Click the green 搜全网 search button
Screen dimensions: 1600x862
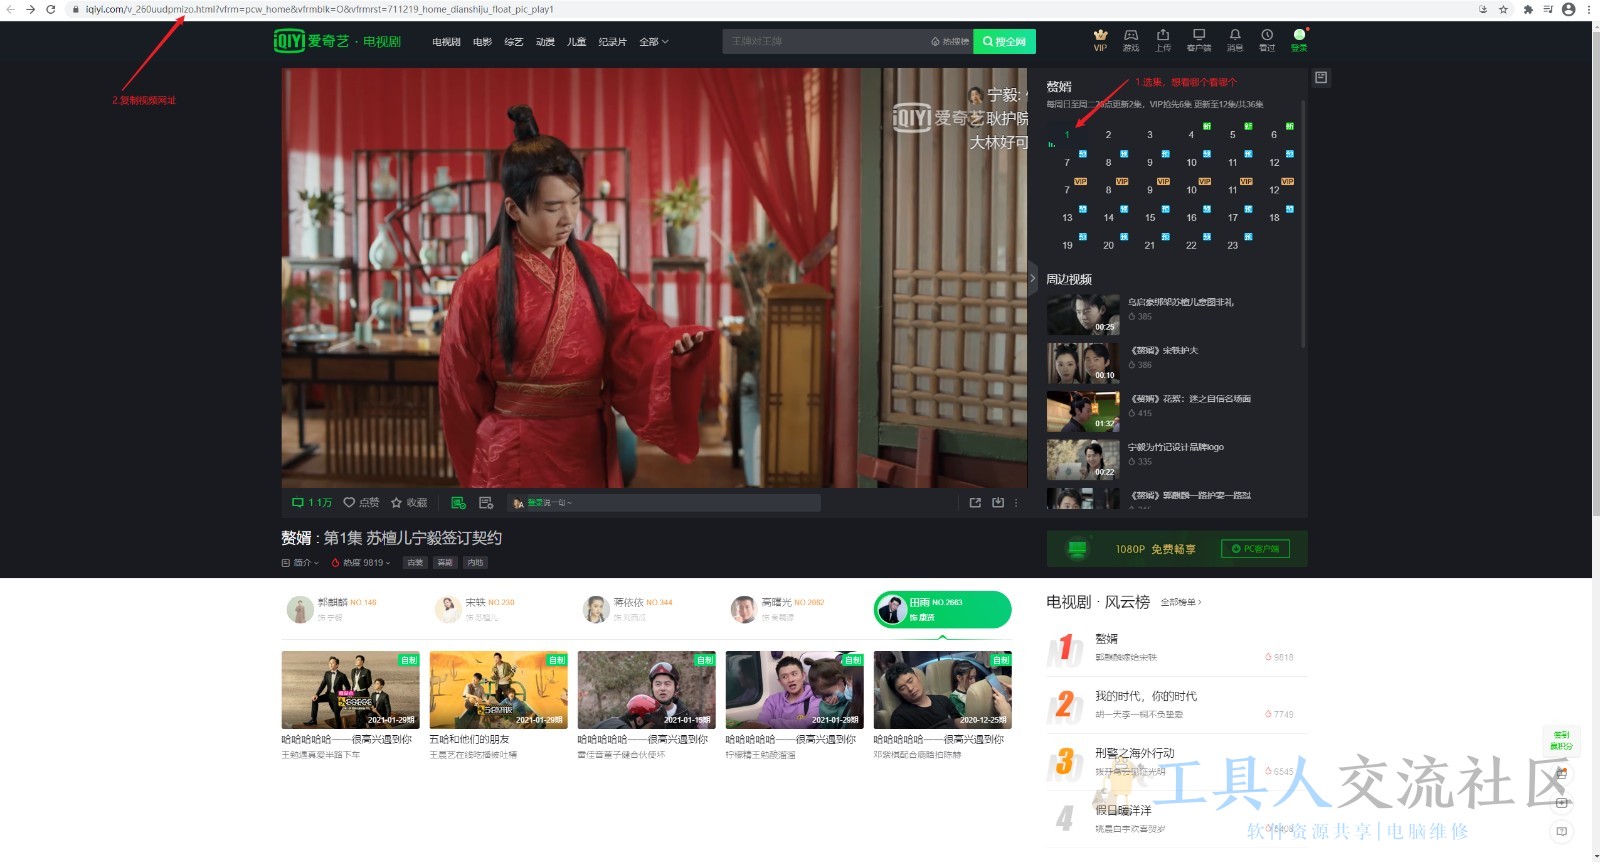click(1004, 41)
